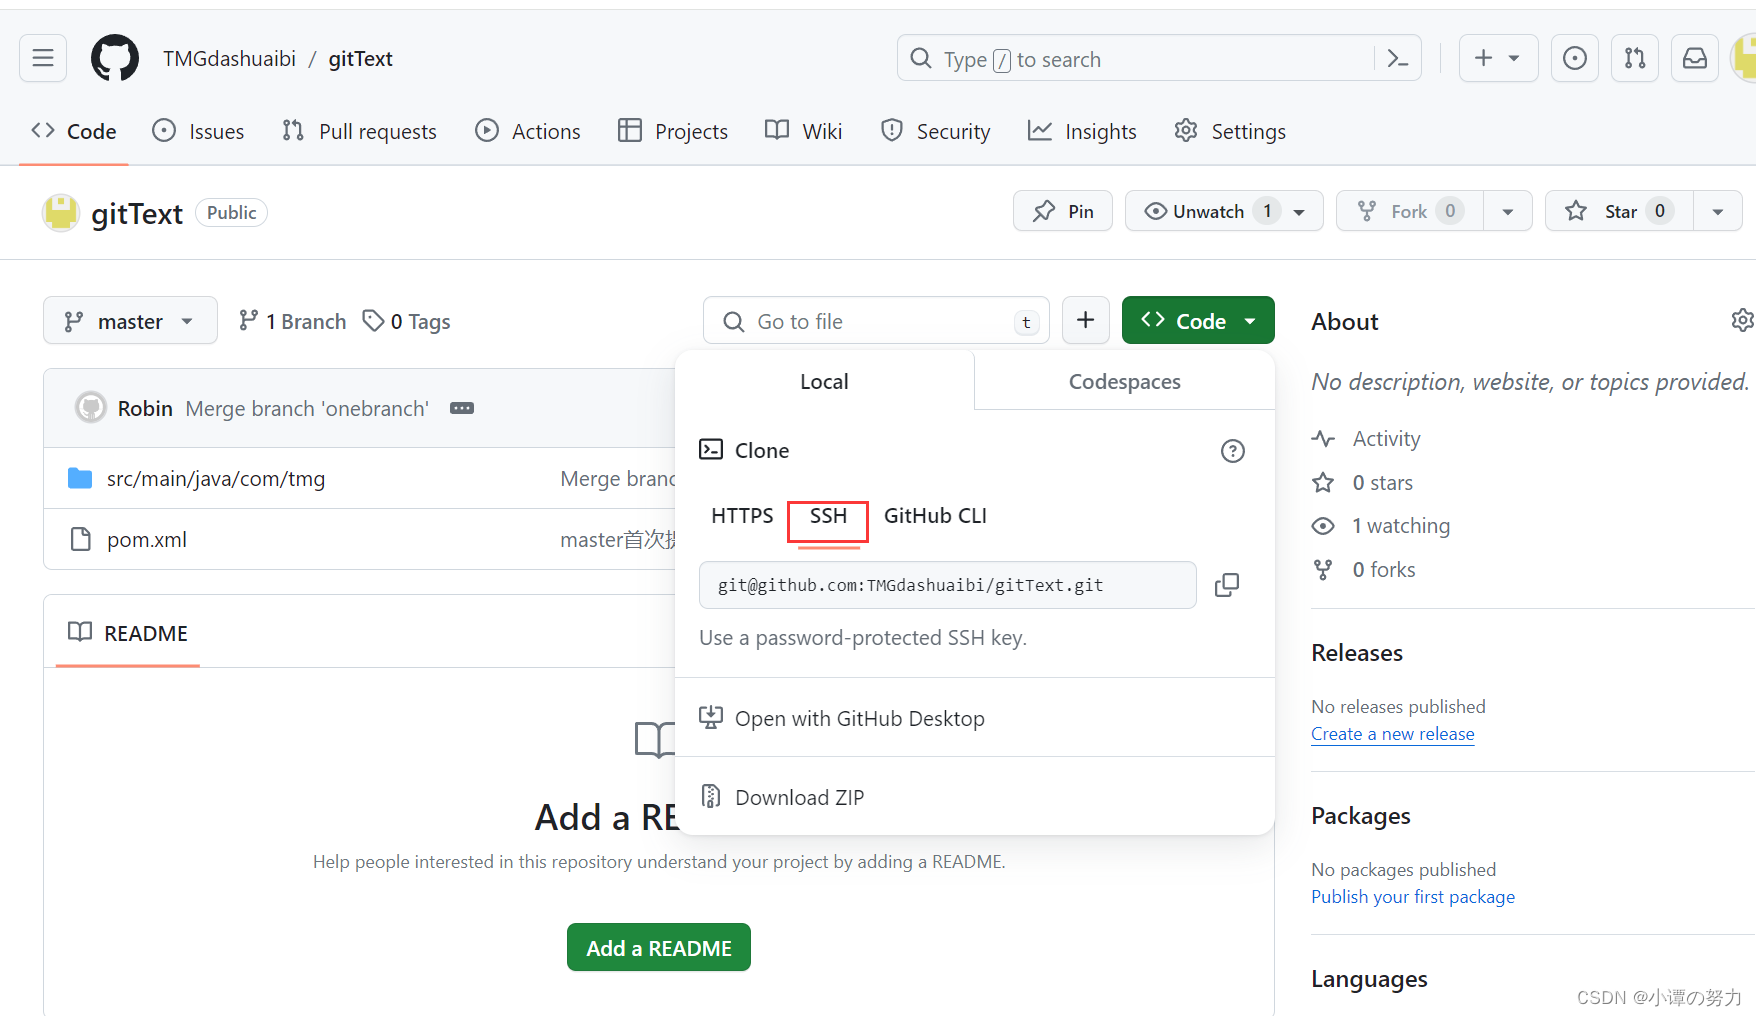
Task: Open TMGdashuaibi owner profile link
Action: point(229,59)
